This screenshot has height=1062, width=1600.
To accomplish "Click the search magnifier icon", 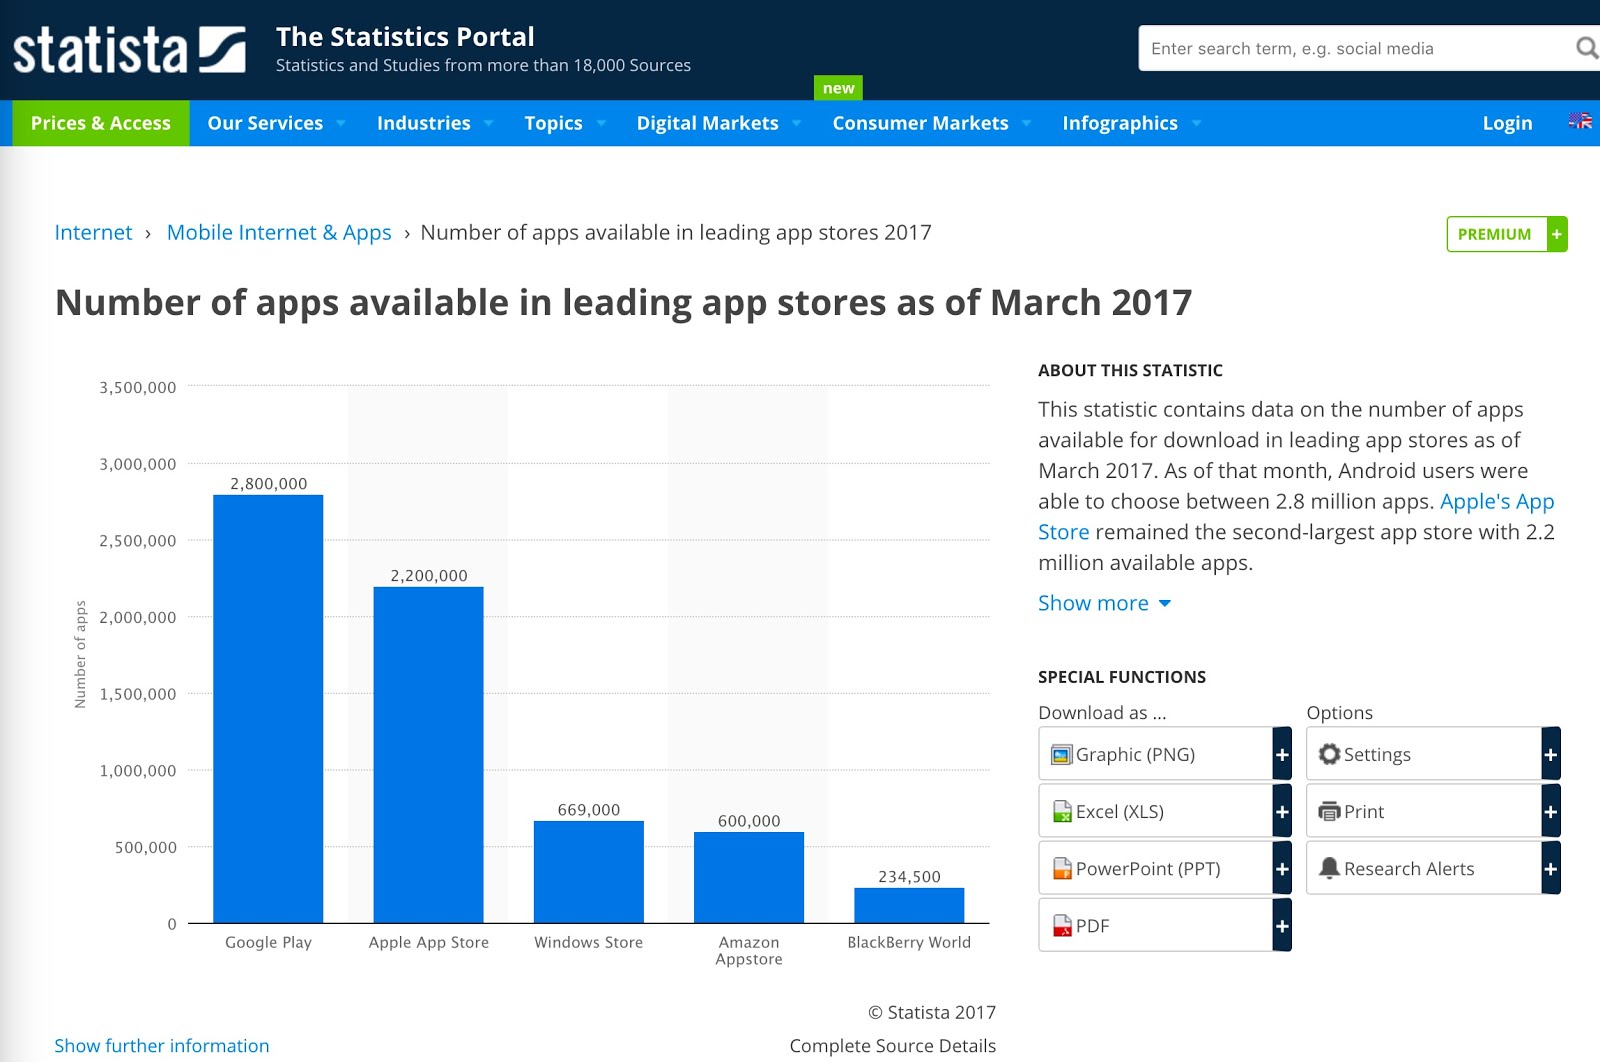I will coord(1586,48).
